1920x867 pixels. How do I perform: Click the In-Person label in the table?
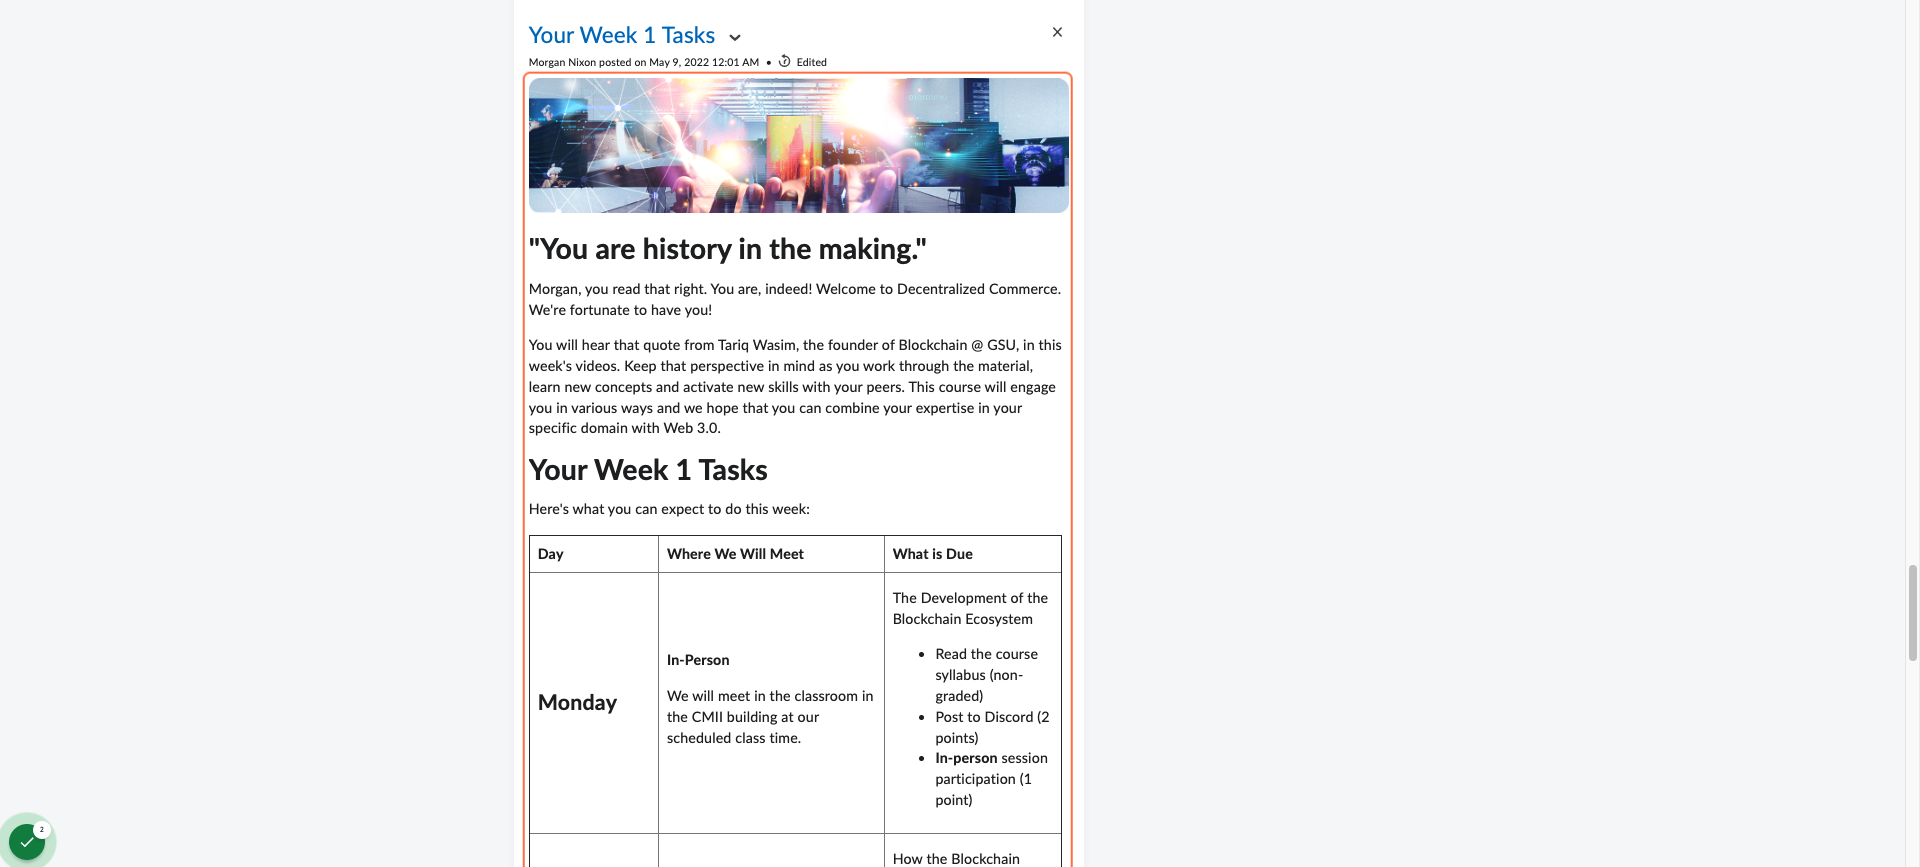click(x=698, y=660)
